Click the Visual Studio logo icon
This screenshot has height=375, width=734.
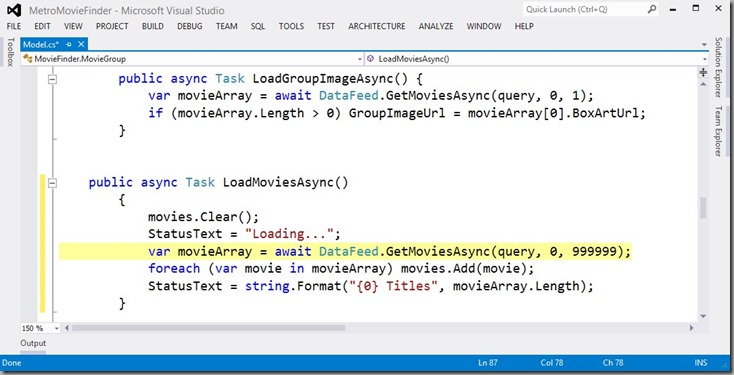[x=14, y=10]
